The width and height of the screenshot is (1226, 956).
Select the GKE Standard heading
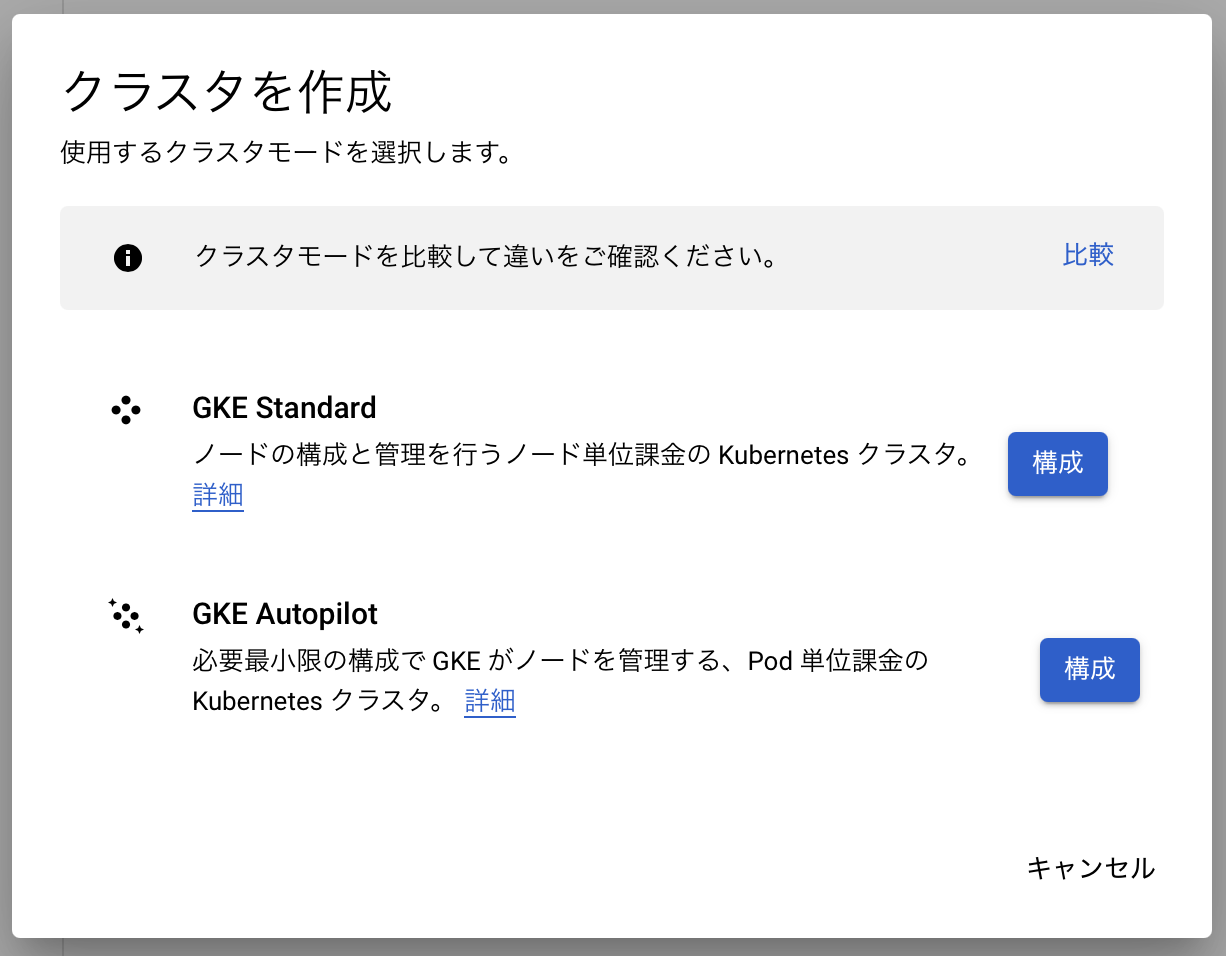click(x=284, y=408)
